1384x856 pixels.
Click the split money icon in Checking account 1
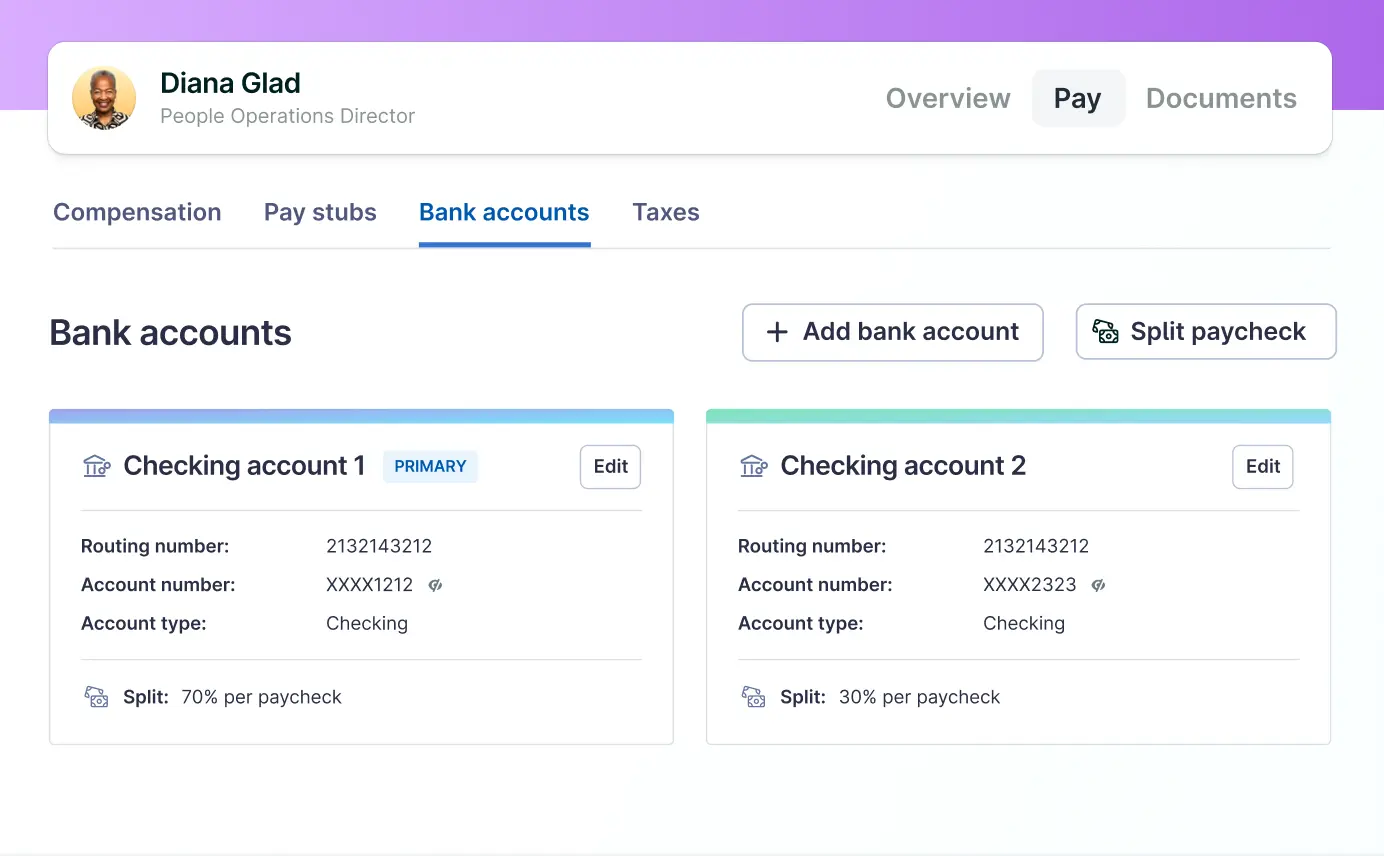[96, 697]
